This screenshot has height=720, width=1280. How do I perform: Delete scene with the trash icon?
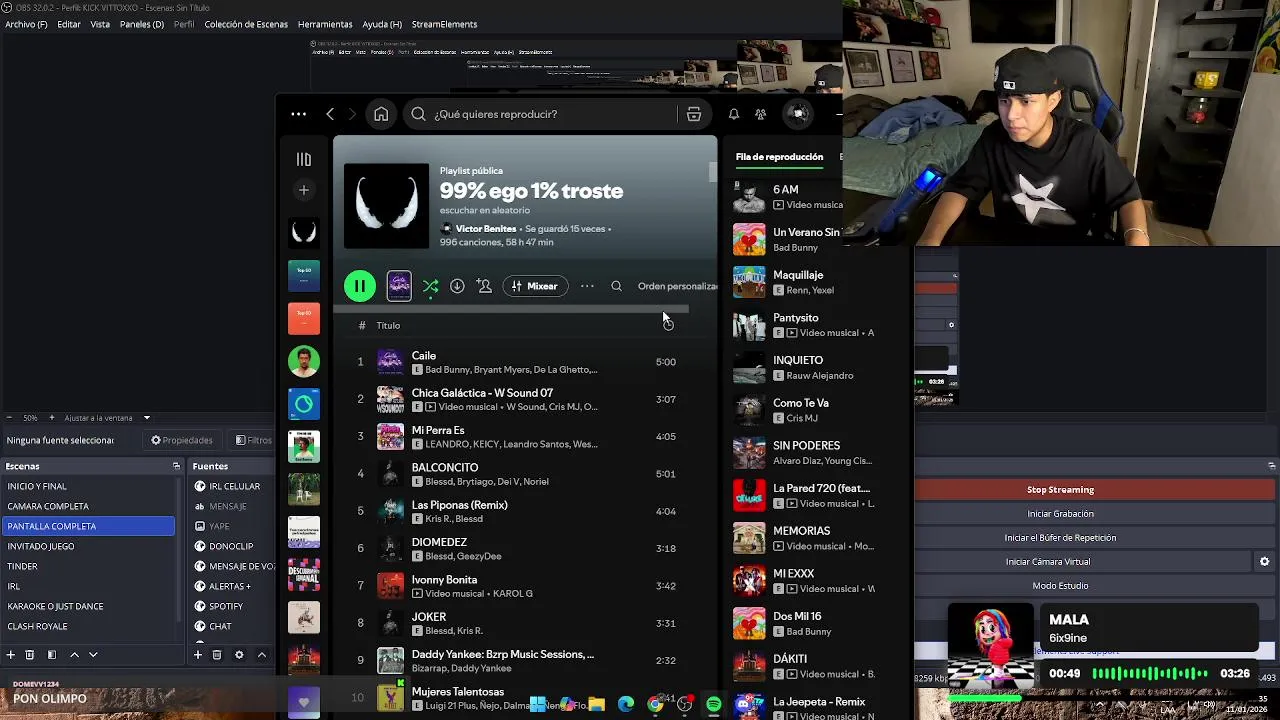[30, 655]
